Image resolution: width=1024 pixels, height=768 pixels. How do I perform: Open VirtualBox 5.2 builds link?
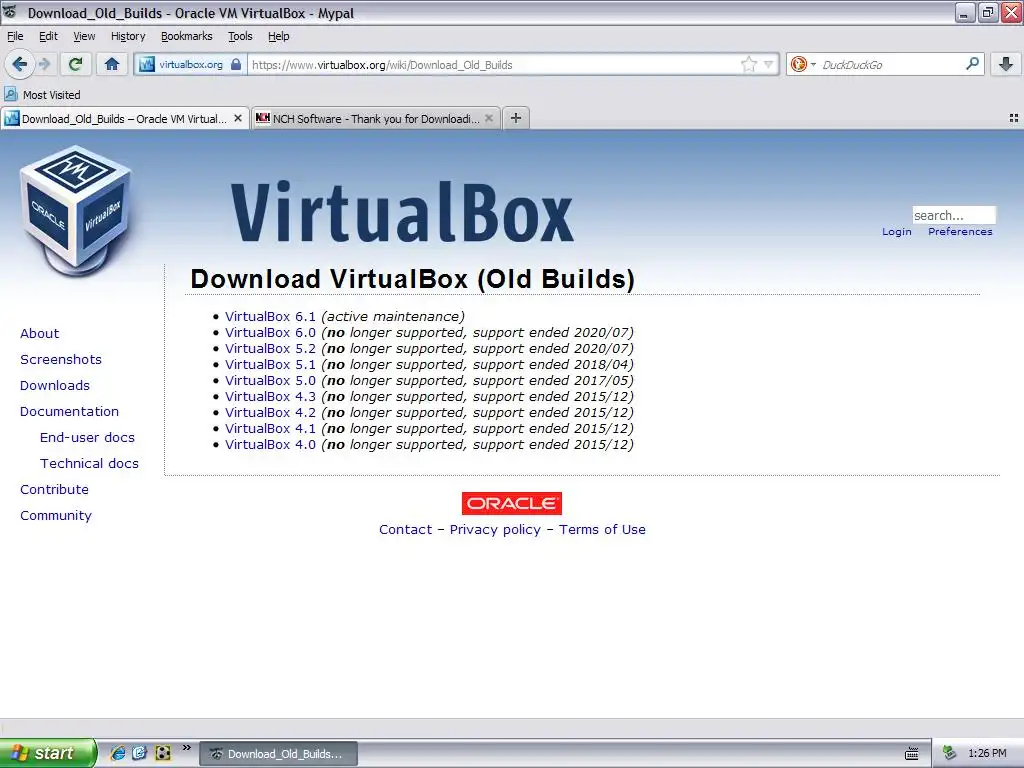[270, 348]
